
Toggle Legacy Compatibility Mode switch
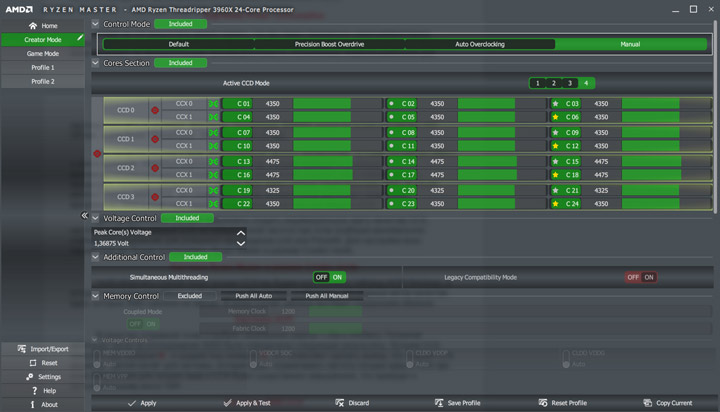click(641, 277)
